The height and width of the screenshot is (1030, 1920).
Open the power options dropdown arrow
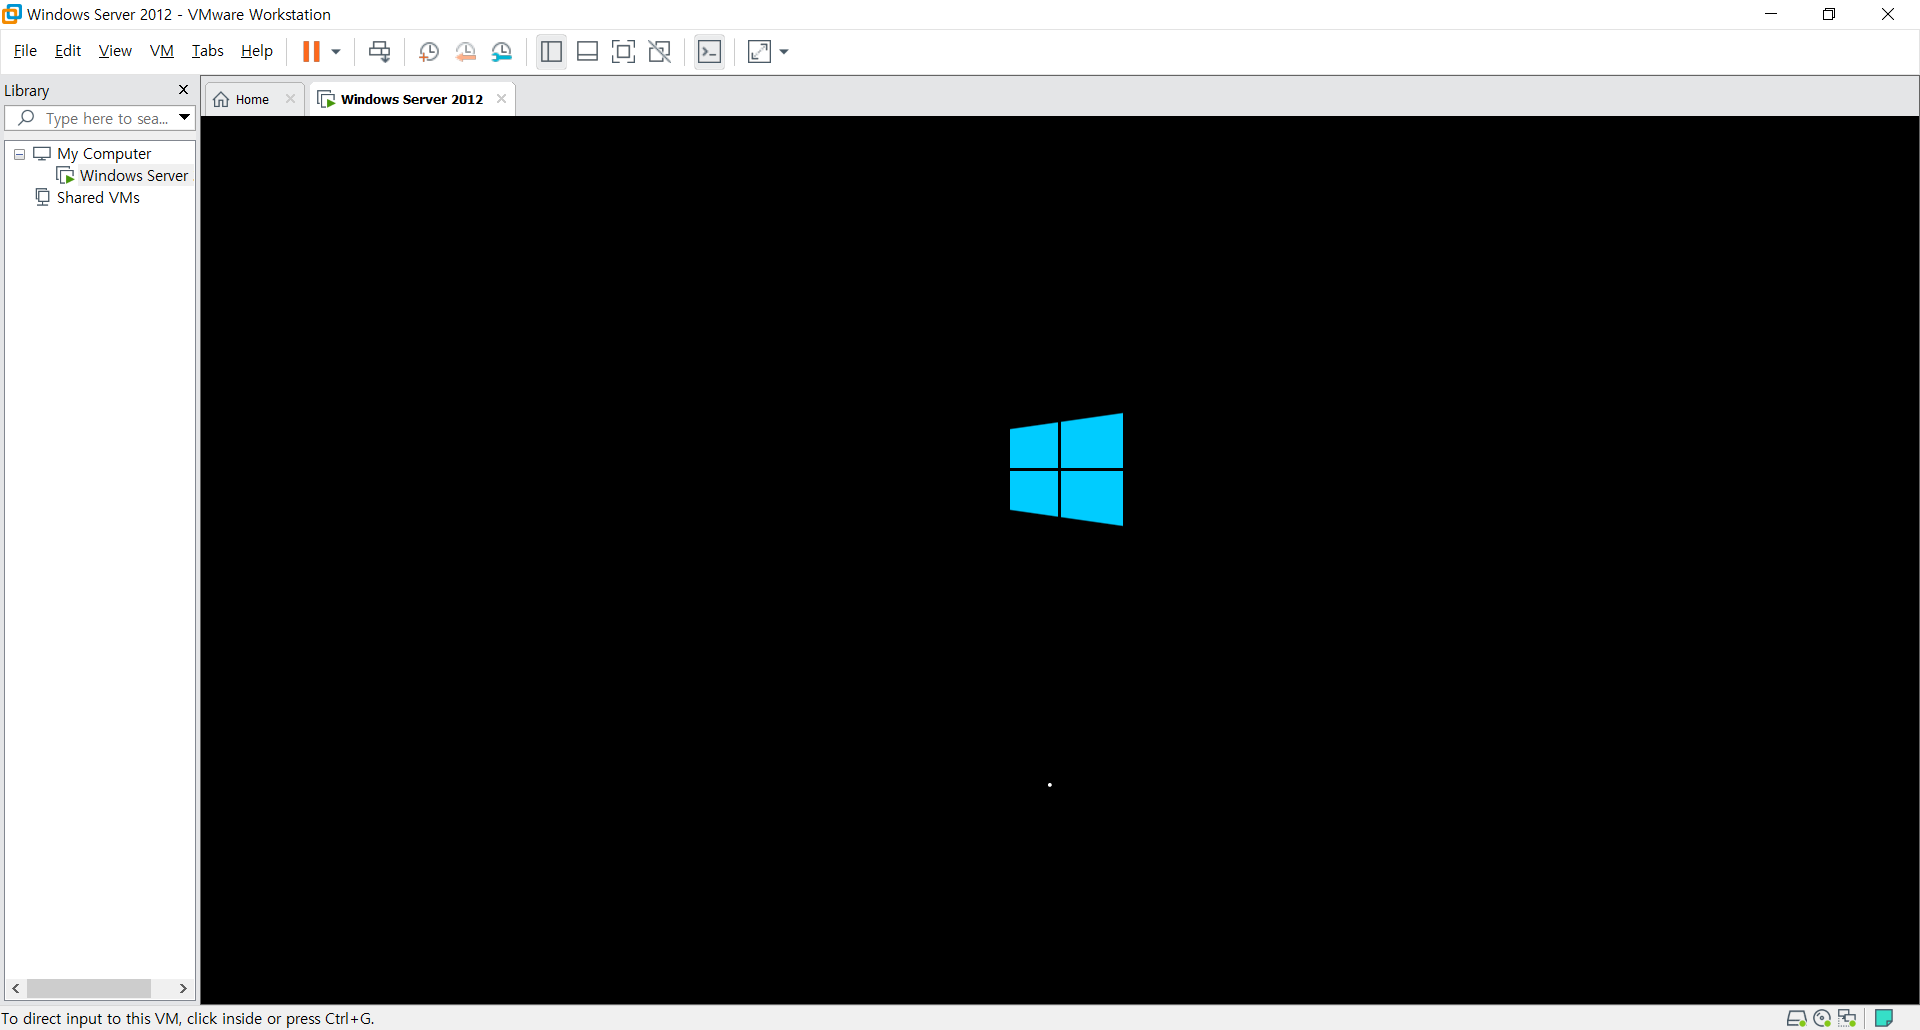click(336, 52)
